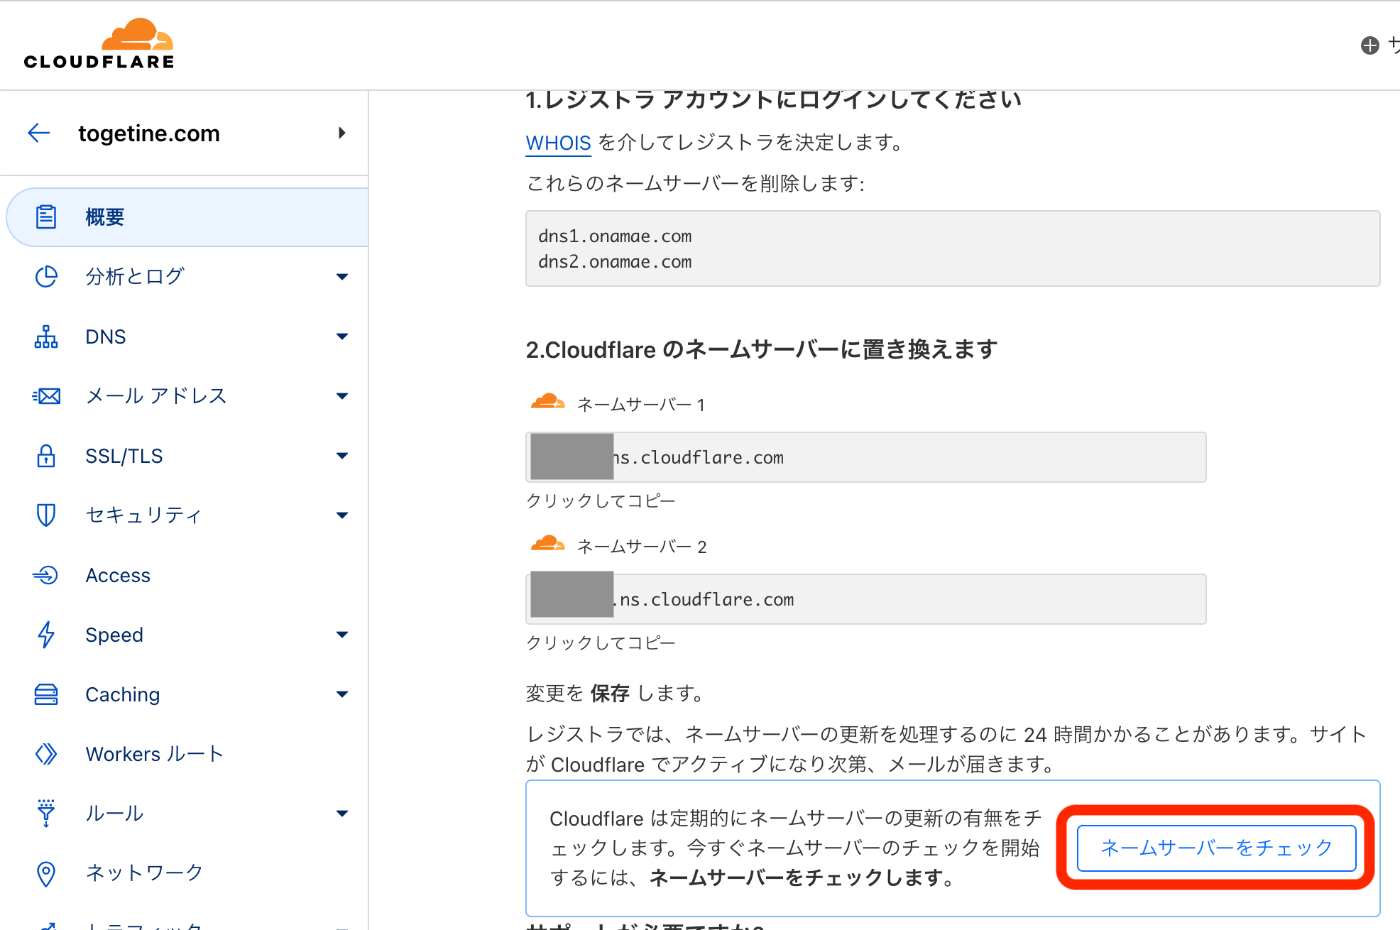Open the 概要 overview menu item
The image size is (1400, 930).
(x=187, y=217)
